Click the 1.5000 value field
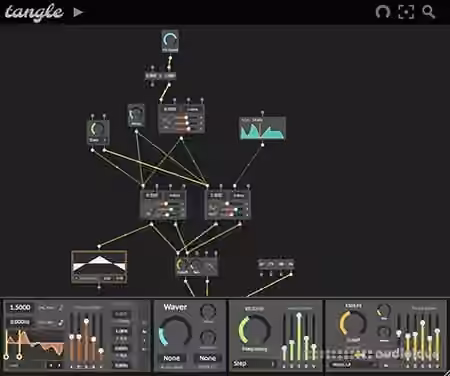Image resolution: width=450 pixels, height=376 pixels. [20, 308]
